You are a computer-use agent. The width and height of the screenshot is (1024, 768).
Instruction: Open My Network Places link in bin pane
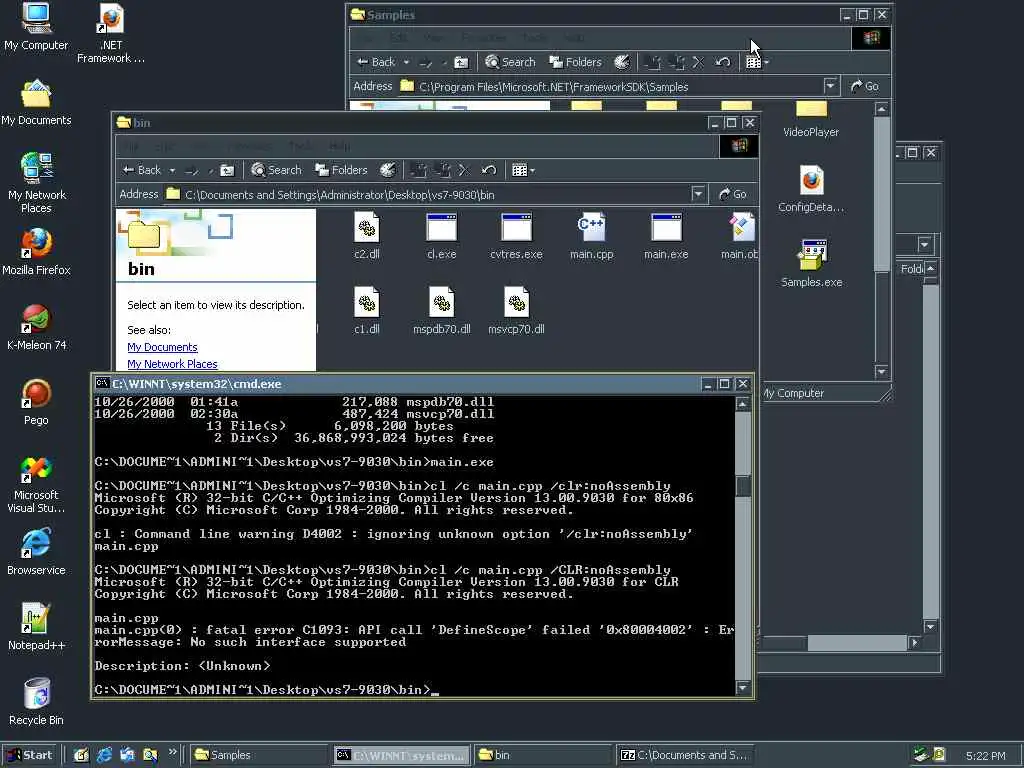coord(172,364)
